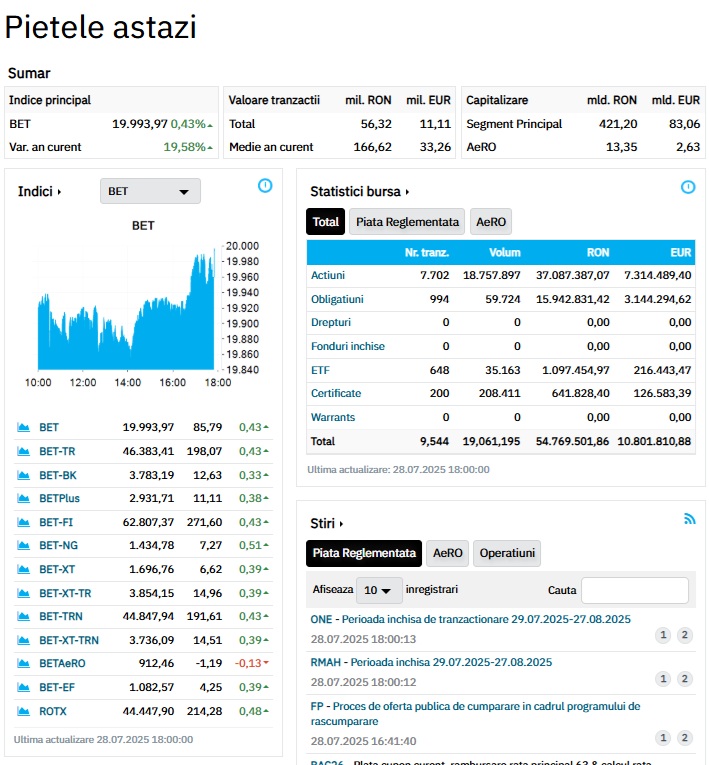Switch to the Operatiuni news tab
This screenshot has height=765, width=709.
coord(507,553)
